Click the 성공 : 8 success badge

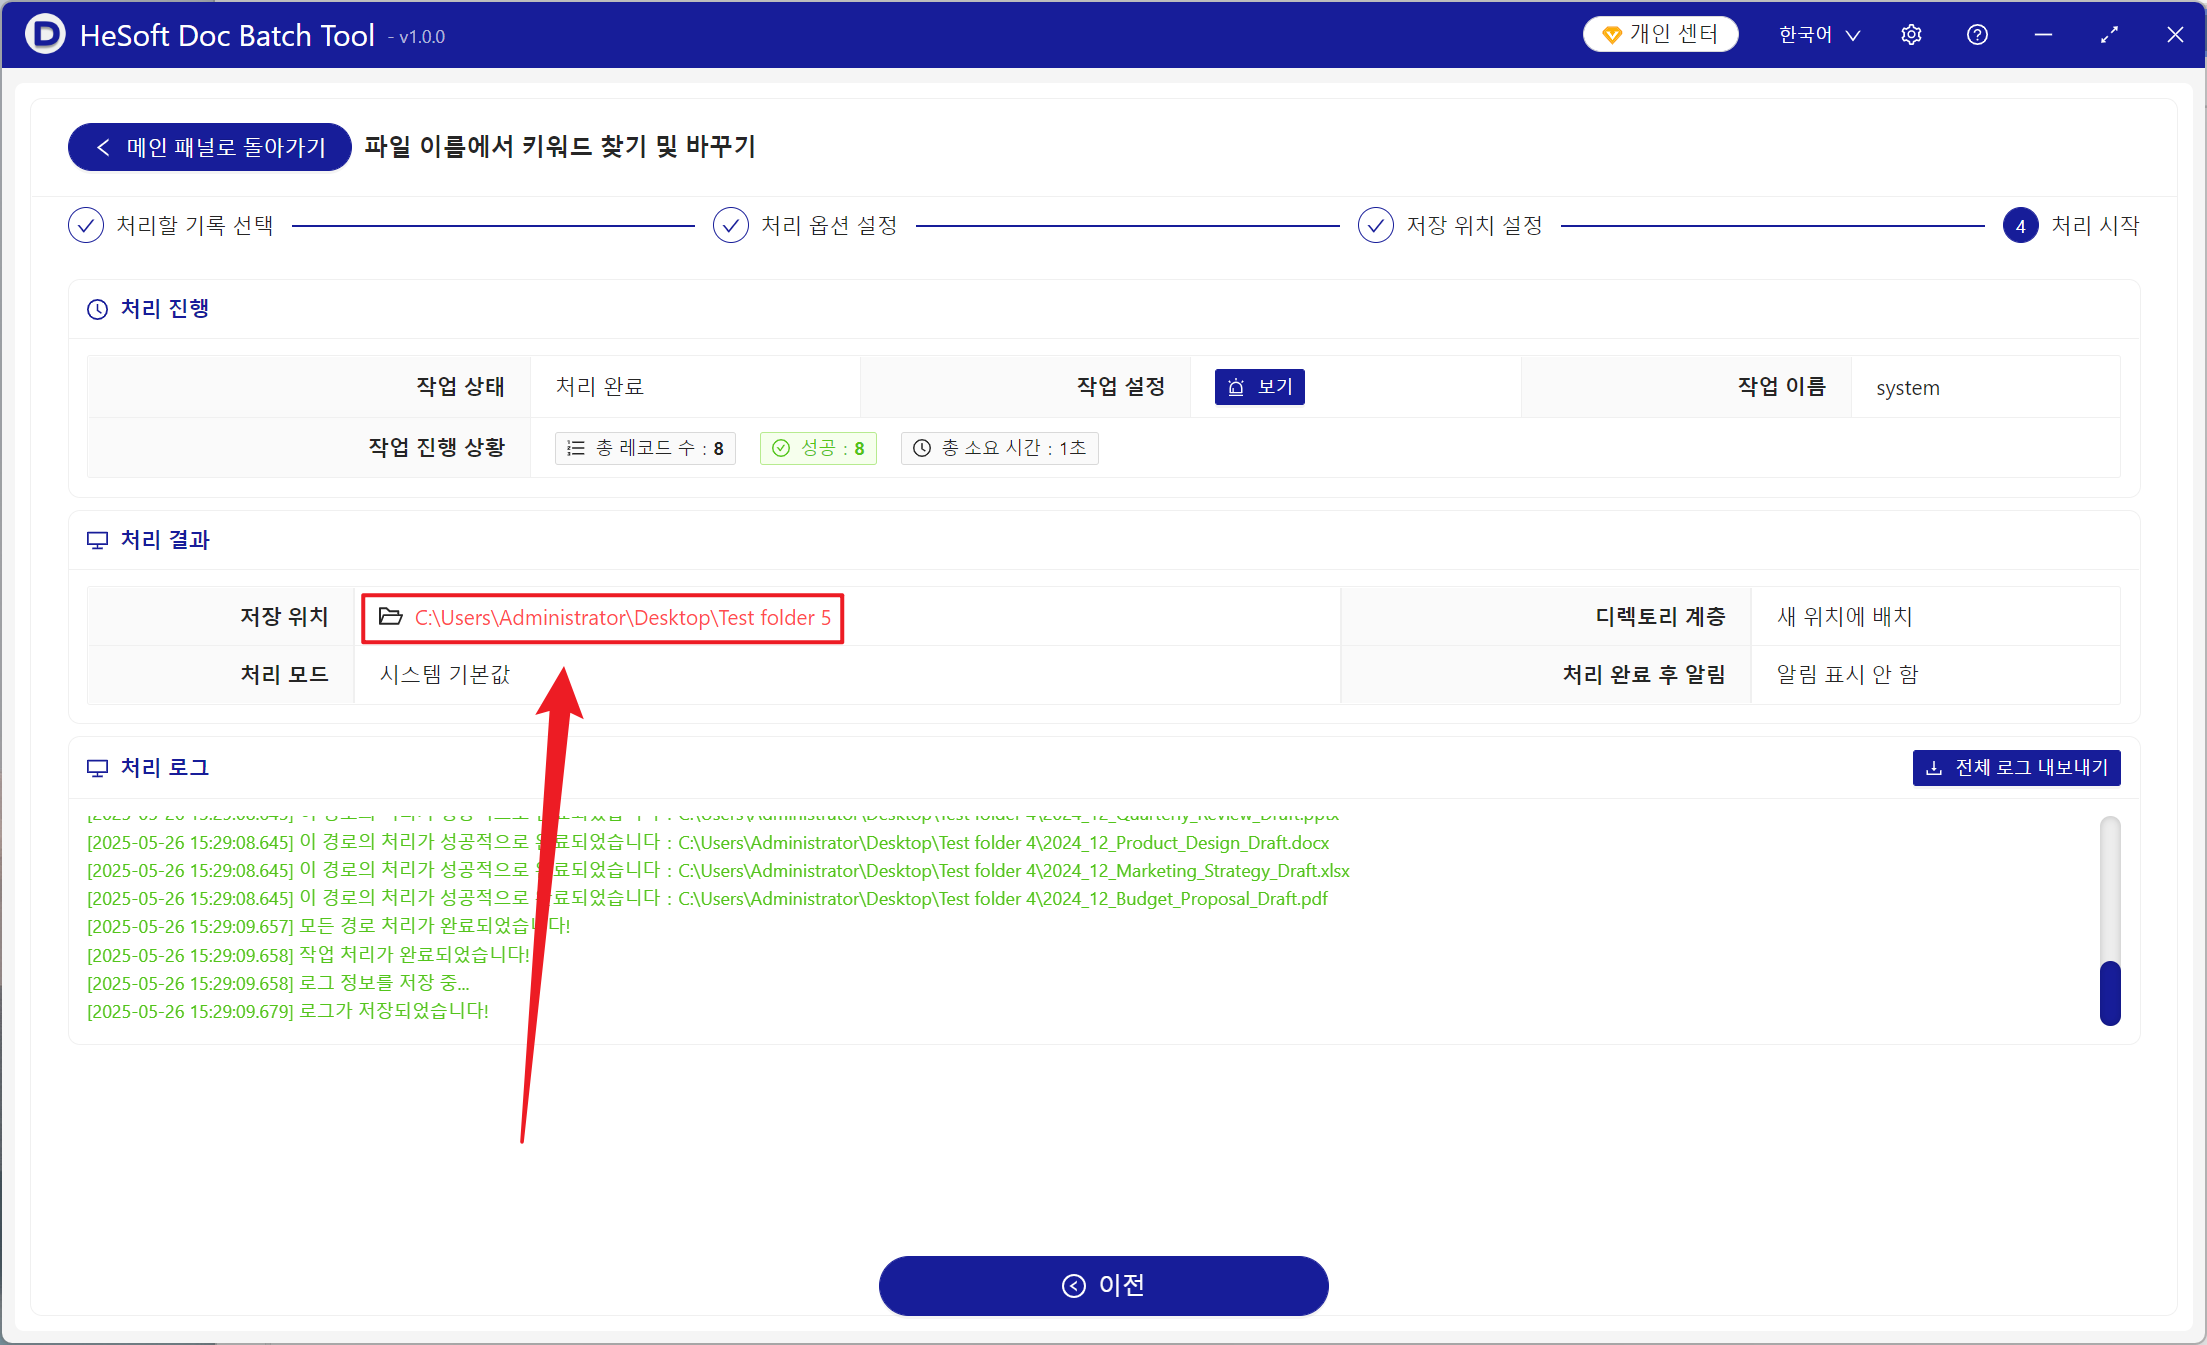[x=819, y=448]
